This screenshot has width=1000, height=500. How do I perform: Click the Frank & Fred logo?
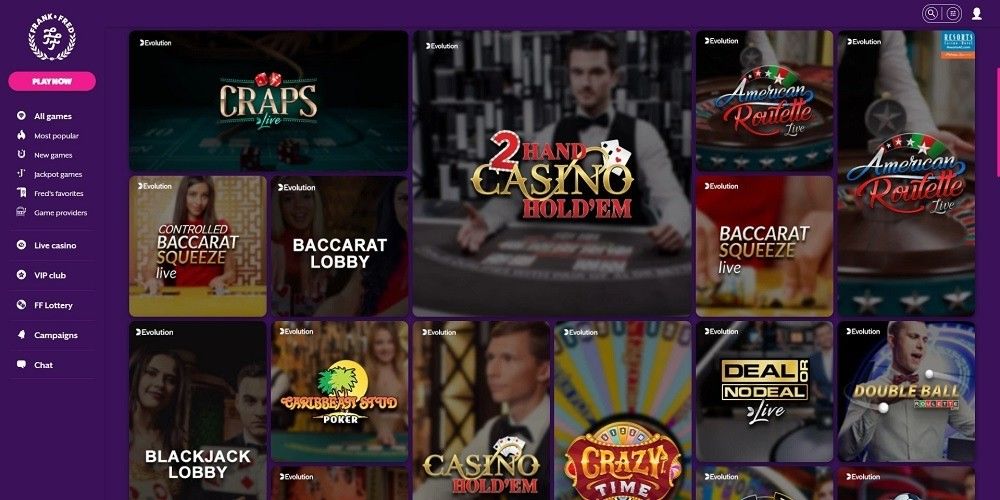pyautogui.click(x=52, y=38)
